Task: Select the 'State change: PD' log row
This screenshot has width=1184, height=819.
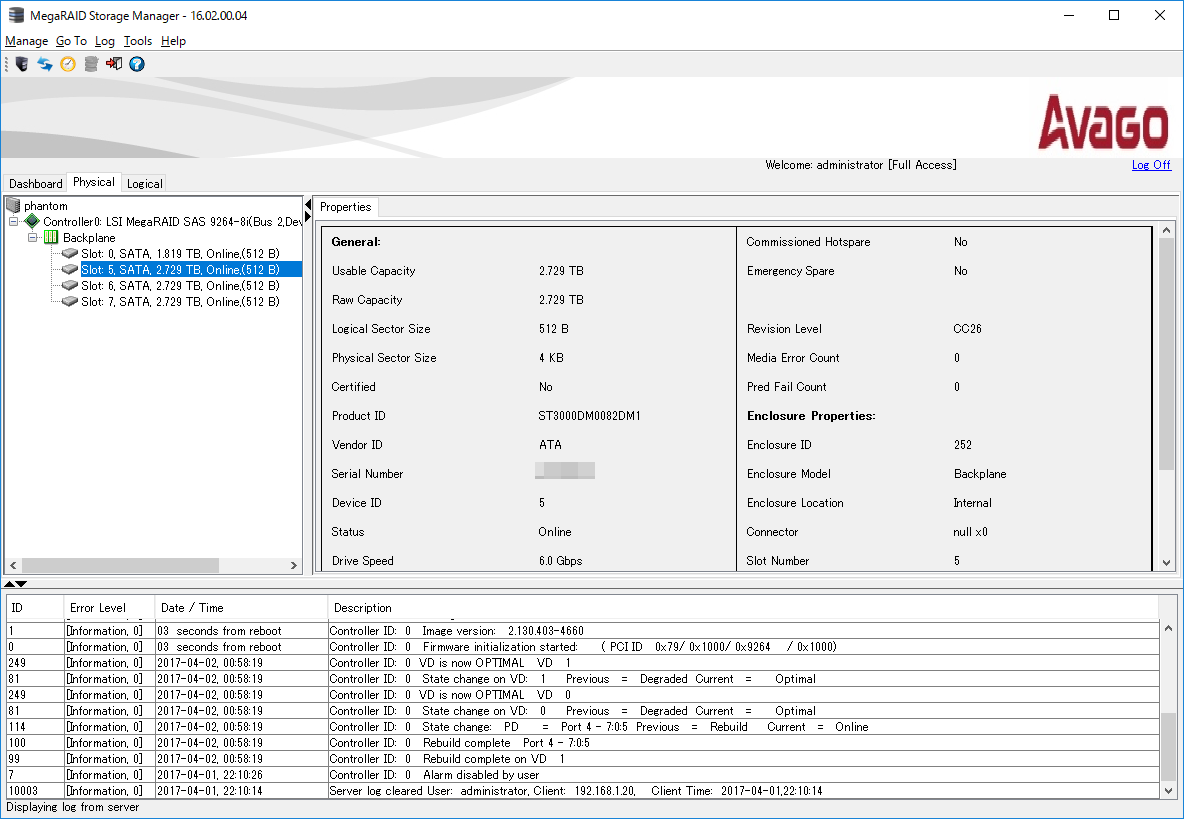Action: tap(583, 727)
